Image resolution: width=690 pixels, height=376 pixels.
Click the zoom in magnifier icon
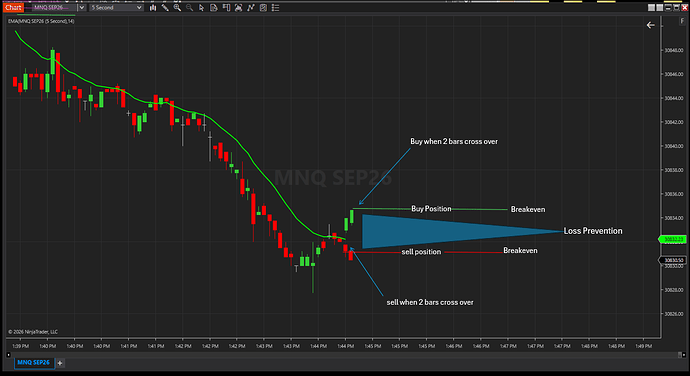(177, 7)
